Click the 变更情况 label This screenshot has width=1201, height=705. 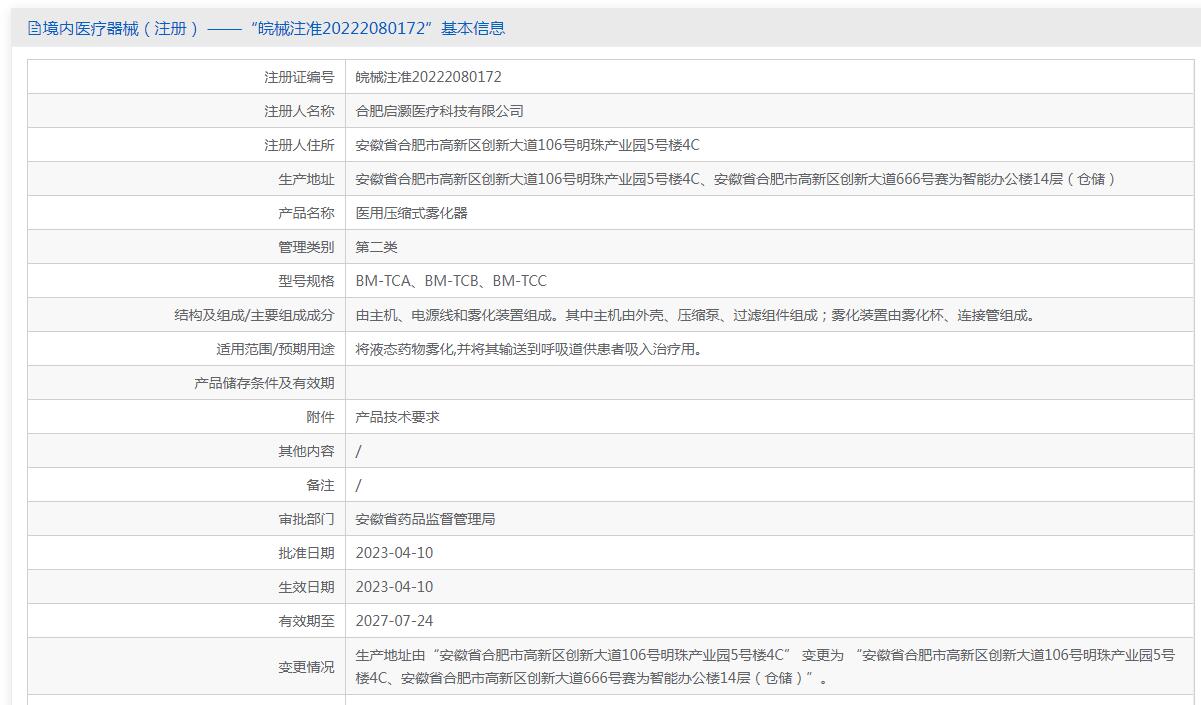point(306,667)
